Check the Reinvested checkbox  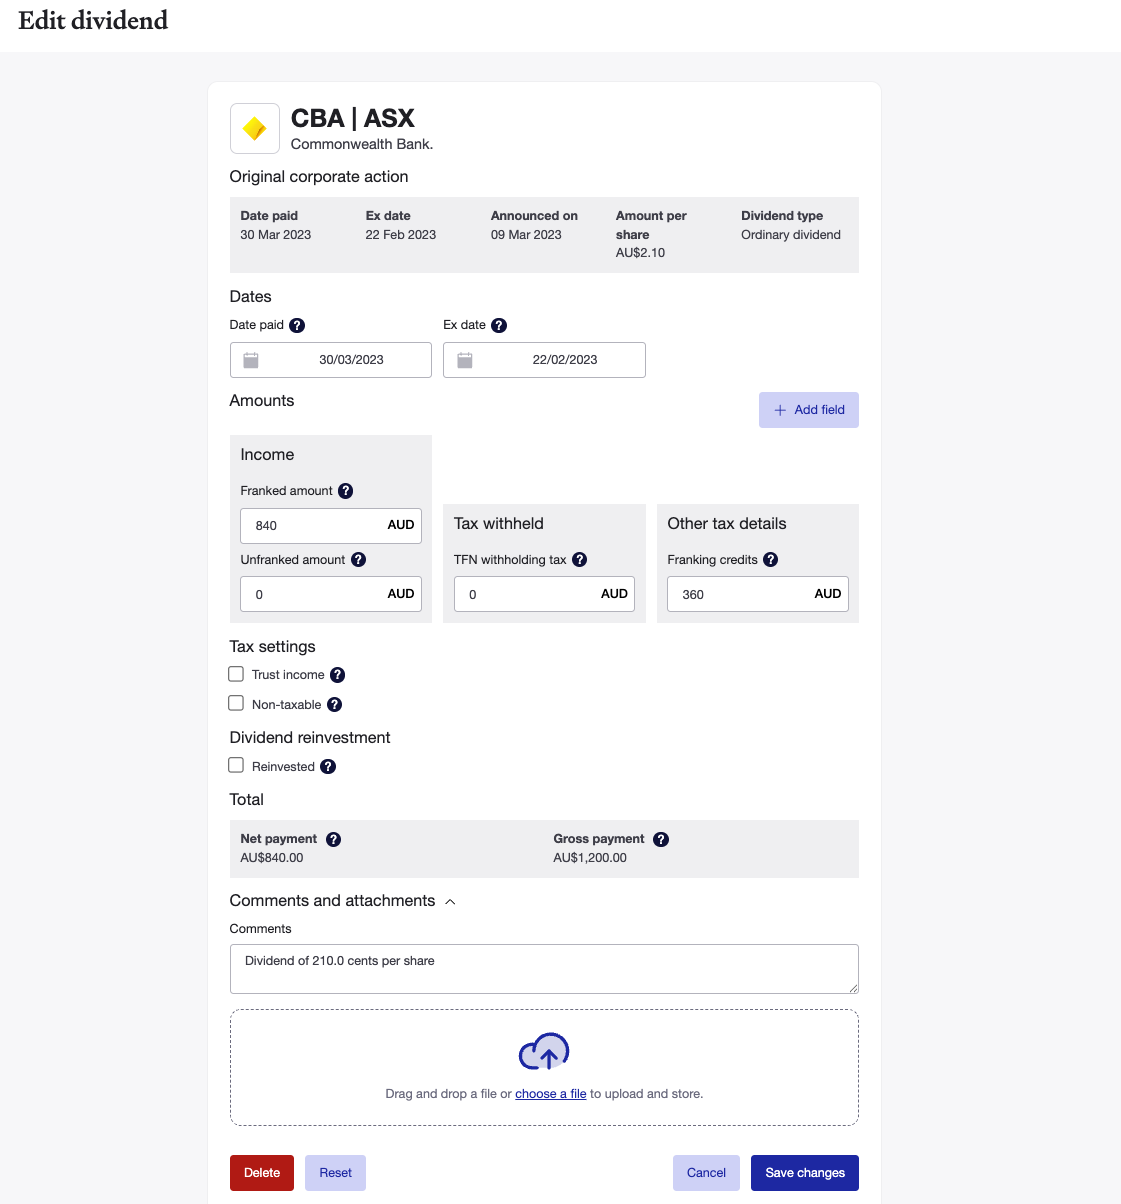click(x=236, y=765)
